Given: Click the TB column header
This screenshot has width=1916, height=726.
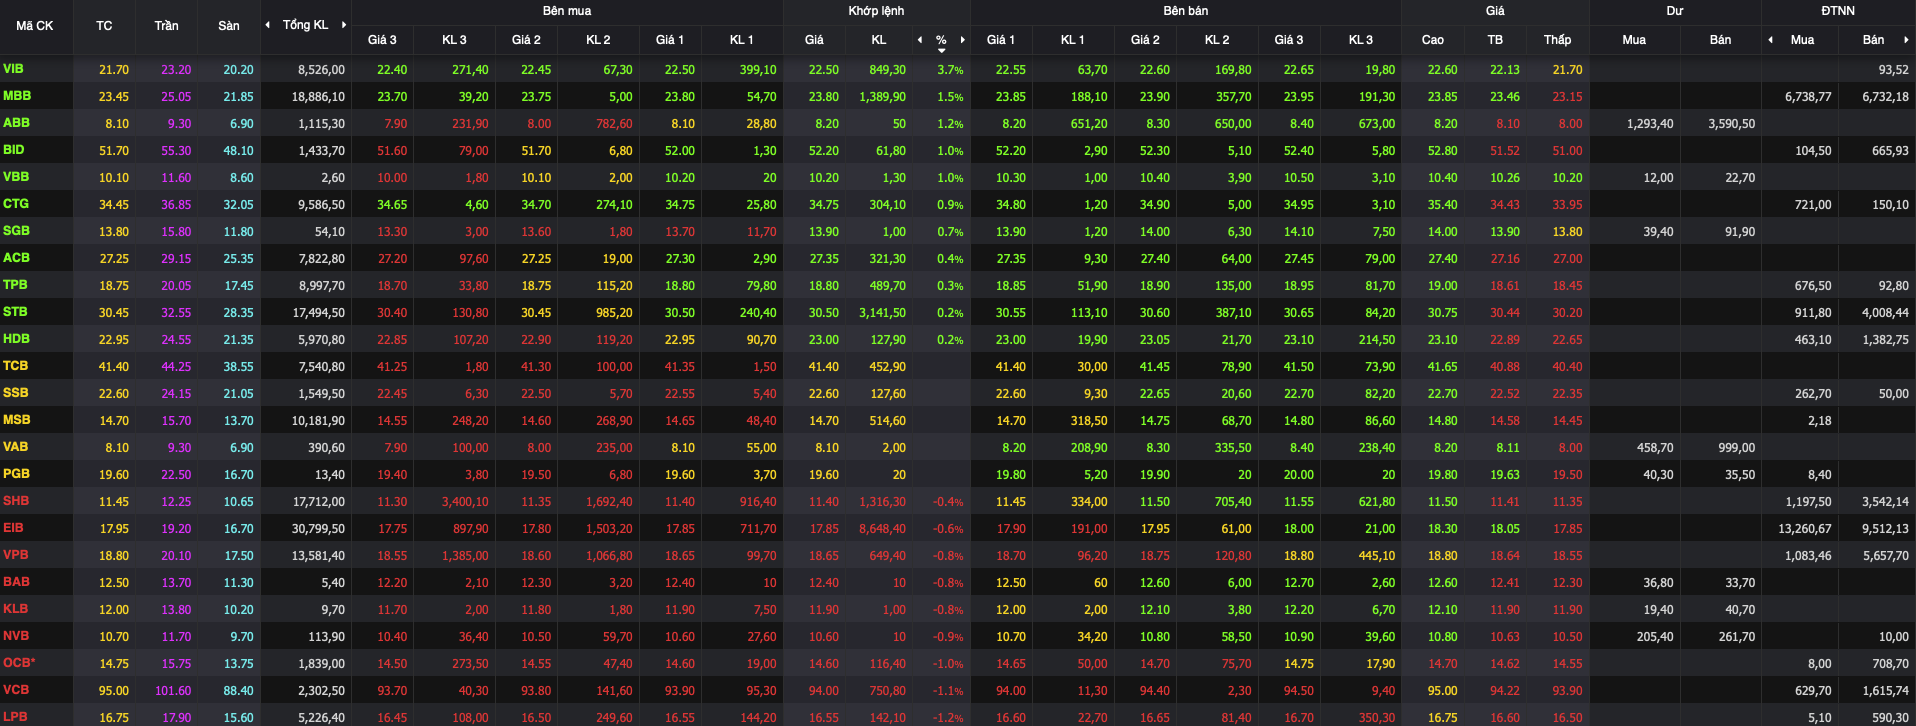Looking at the screenshot, I should (1495, 40).
